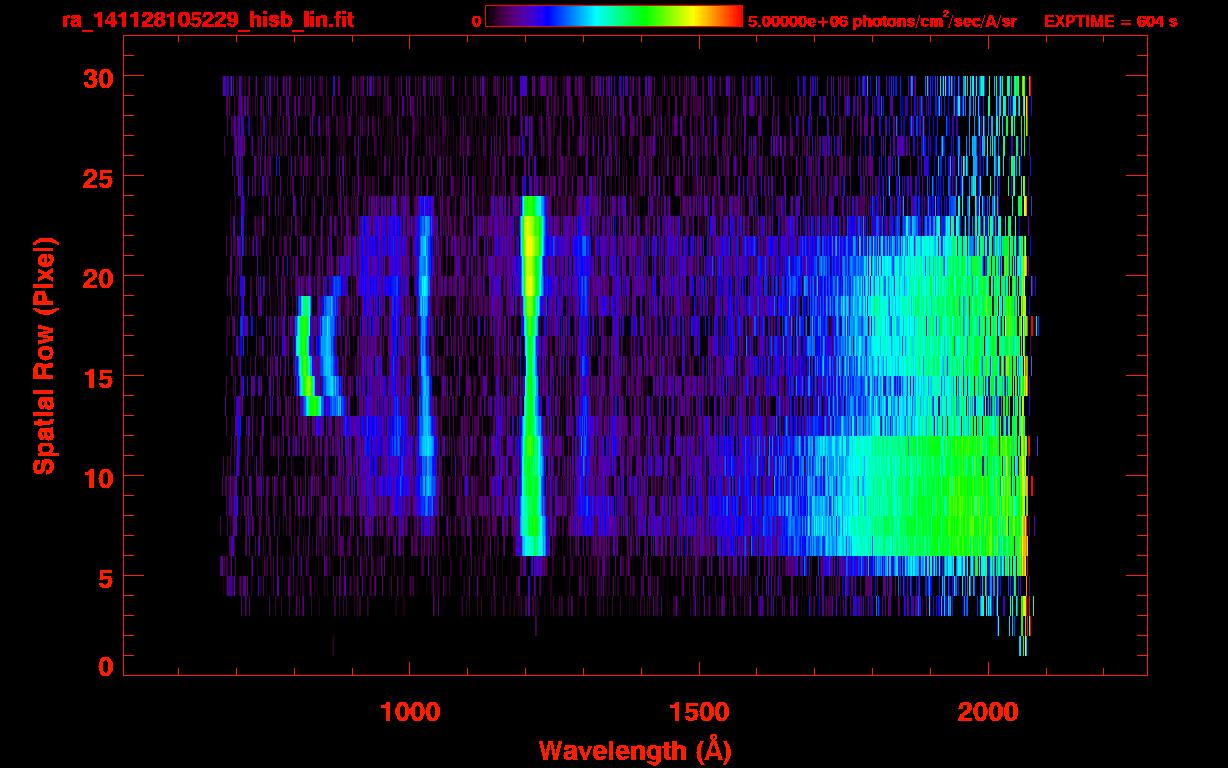Click the Wavelength (Å) axis title

tap(636, 750)
